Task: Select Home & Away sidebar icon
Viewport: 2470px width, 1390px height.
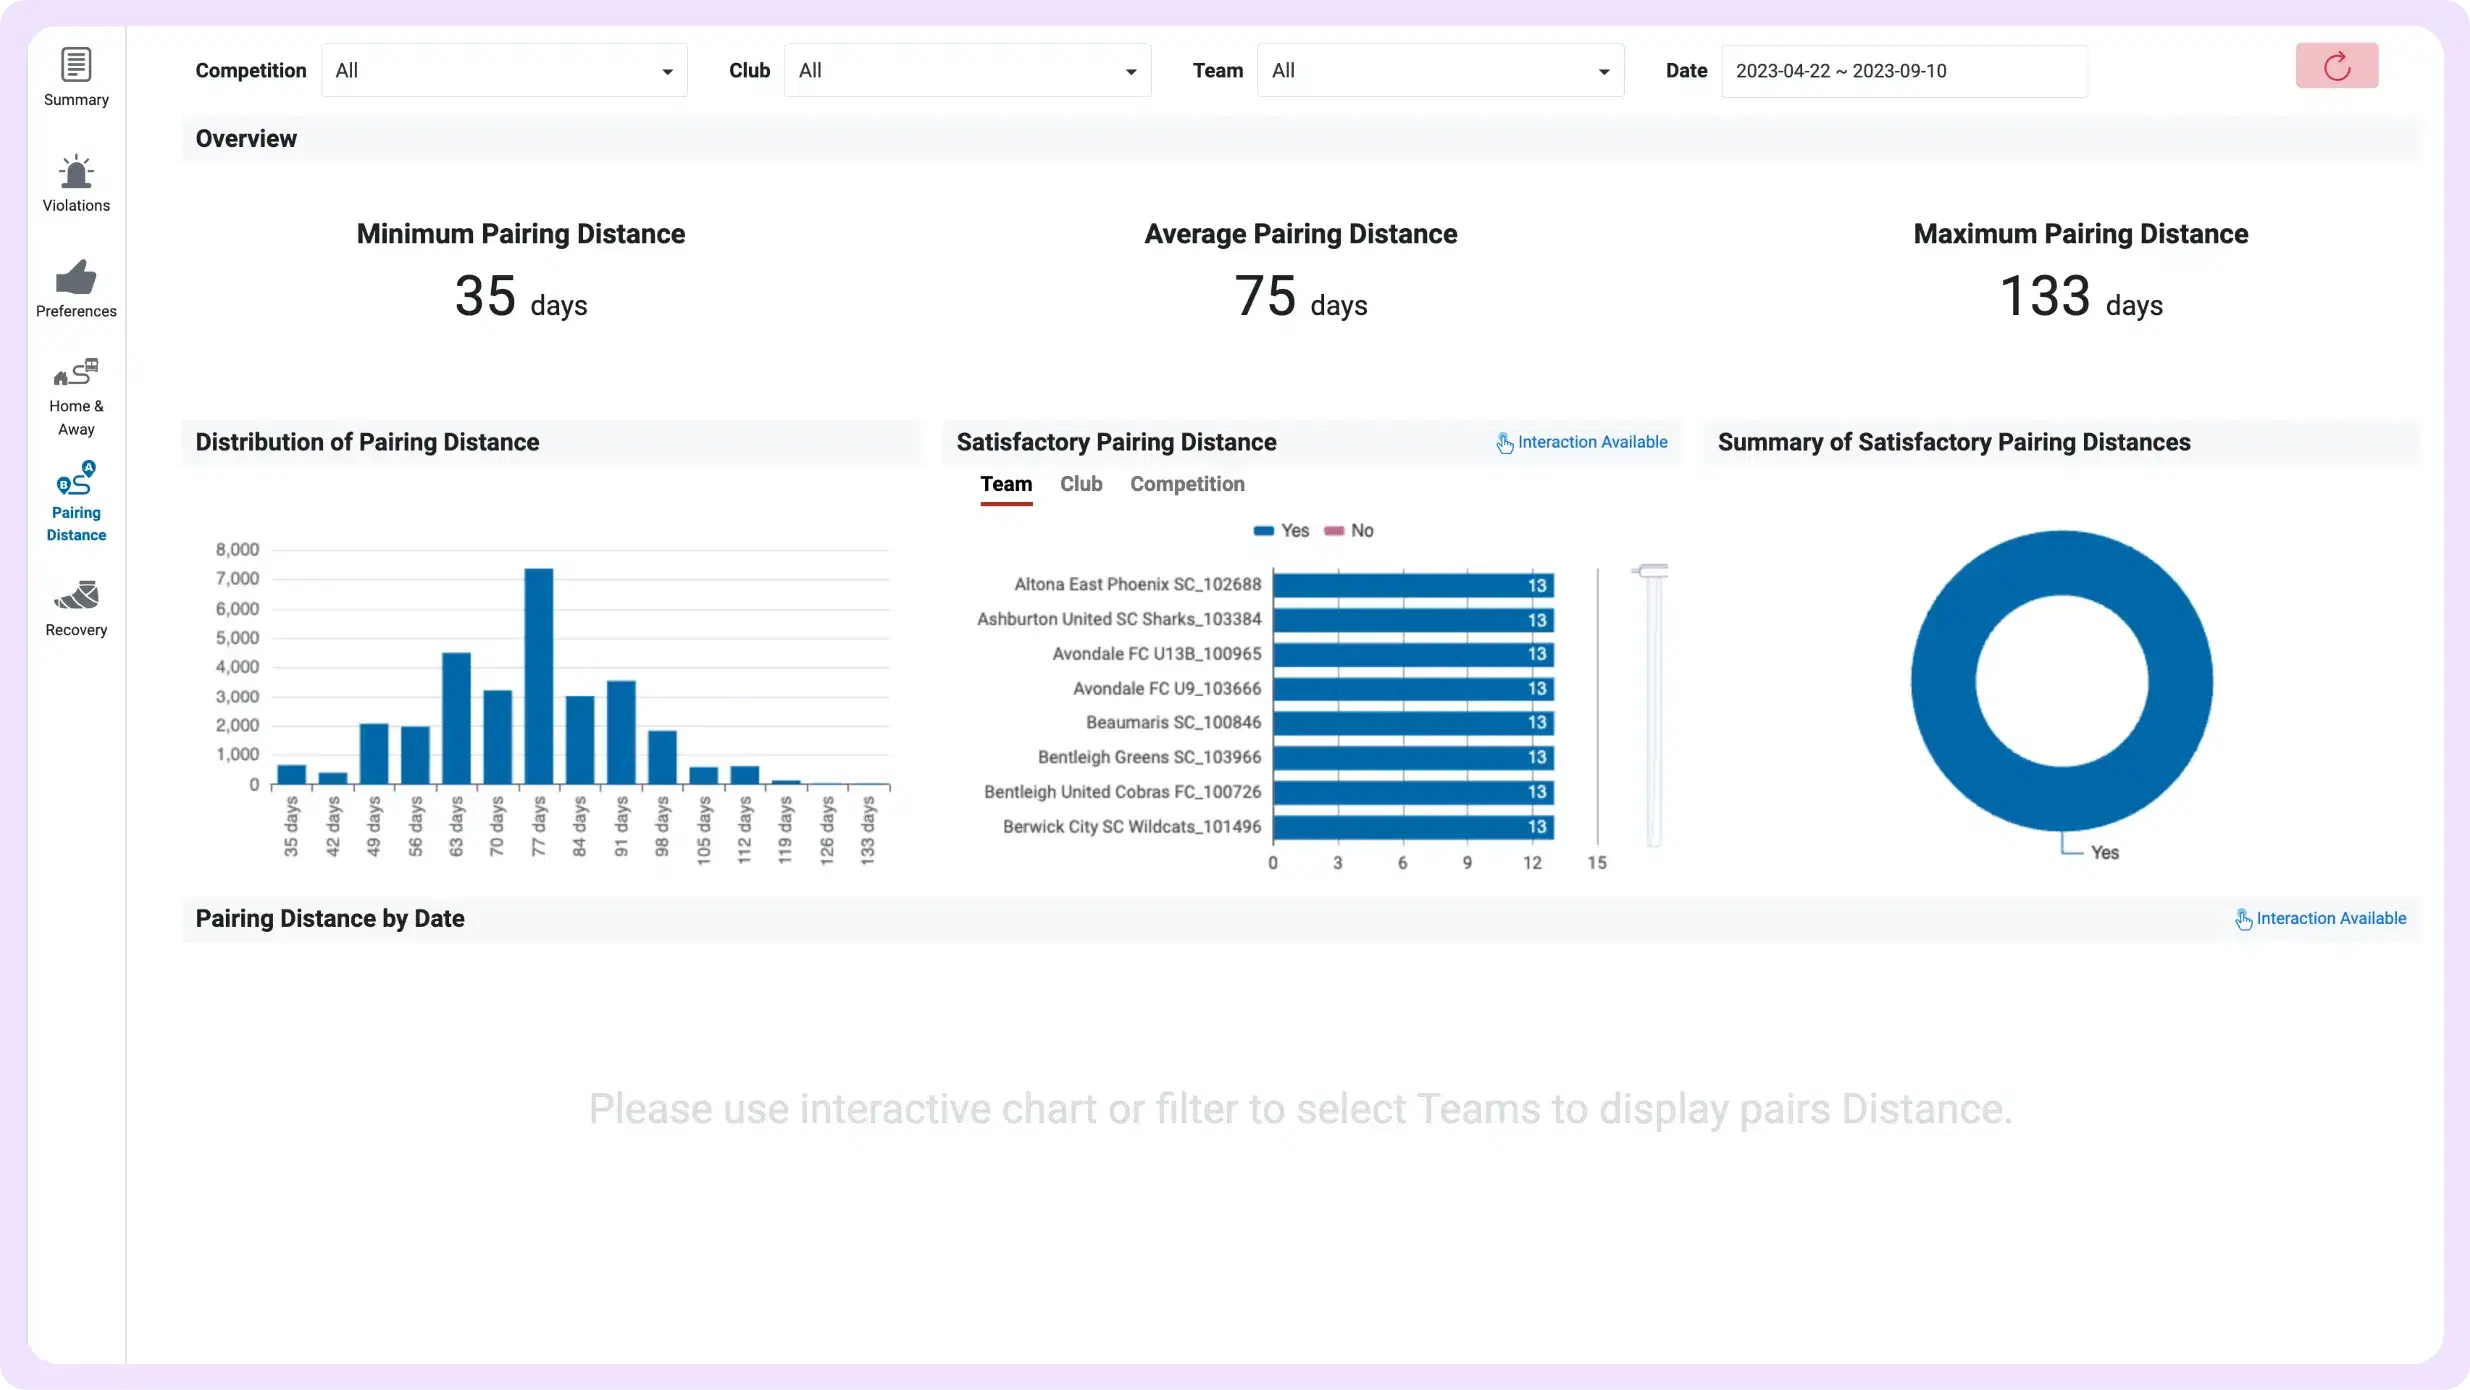Action: [76, 373]
